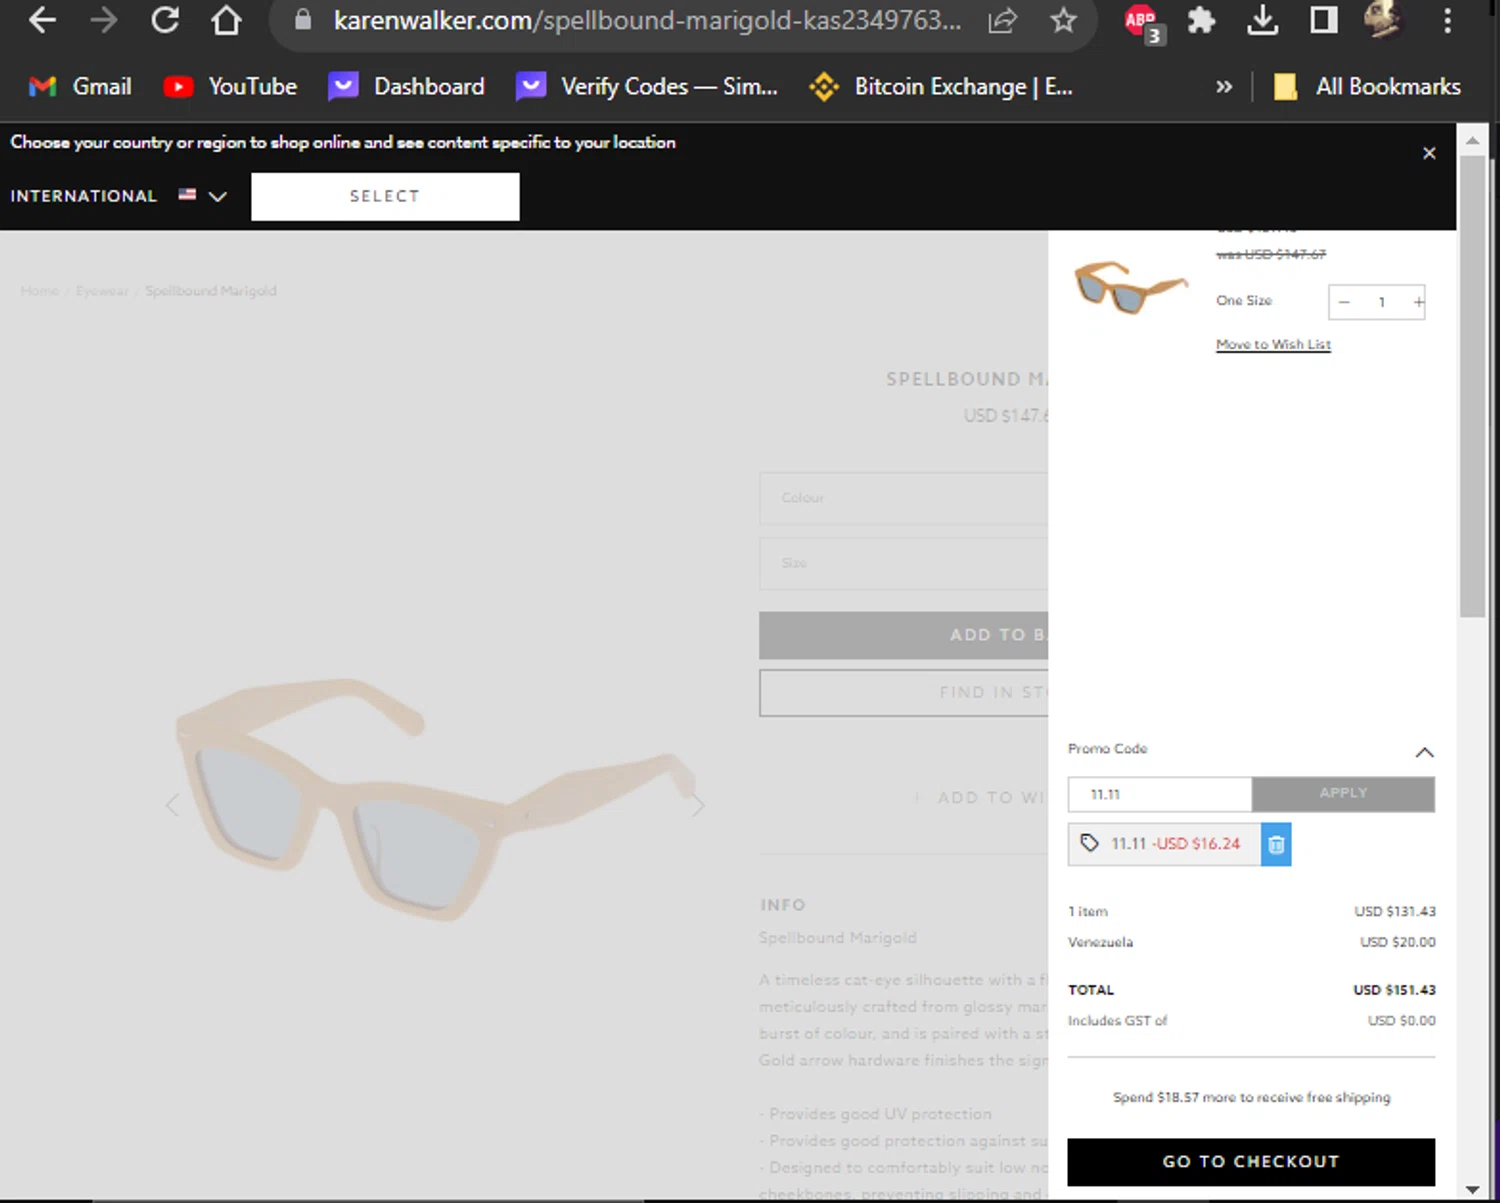
Task: Click the large product sunglasses image
Action: 437,798
